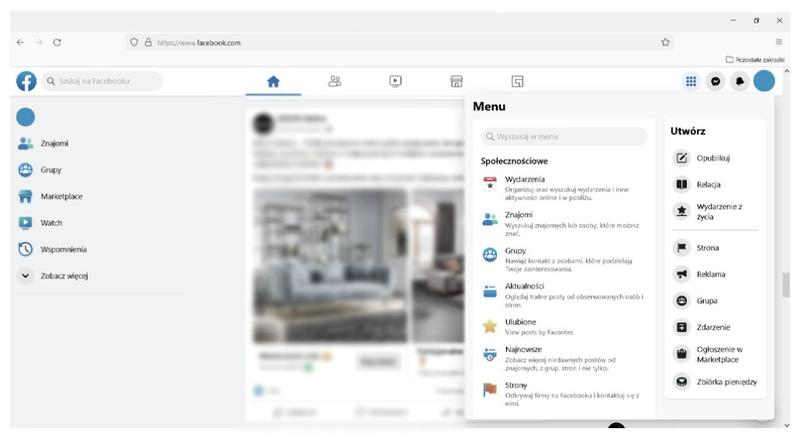800x439 pixels.
Task: Go back with browser back arrow
Action: click(x=20, y=42)
